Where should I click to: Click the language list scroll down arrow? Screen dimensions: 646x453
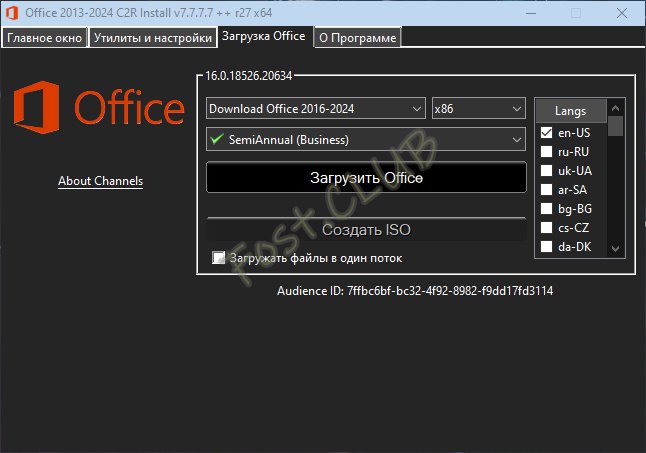(616, 248)
